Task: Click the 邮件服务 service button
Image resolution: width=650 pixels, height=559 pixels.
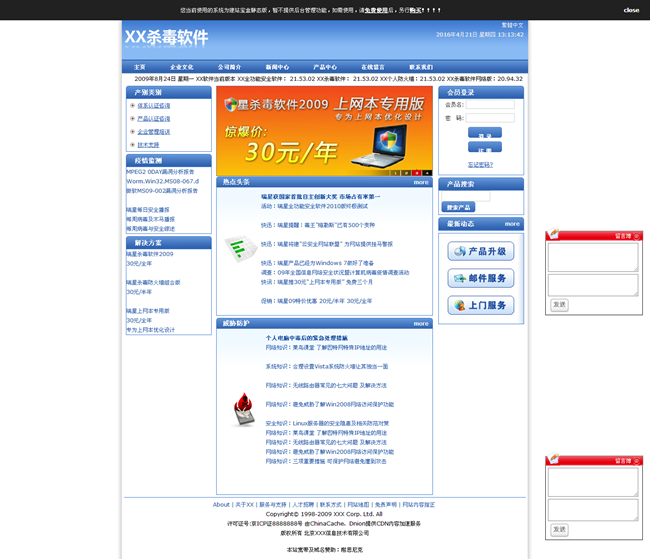Action: 480,278
